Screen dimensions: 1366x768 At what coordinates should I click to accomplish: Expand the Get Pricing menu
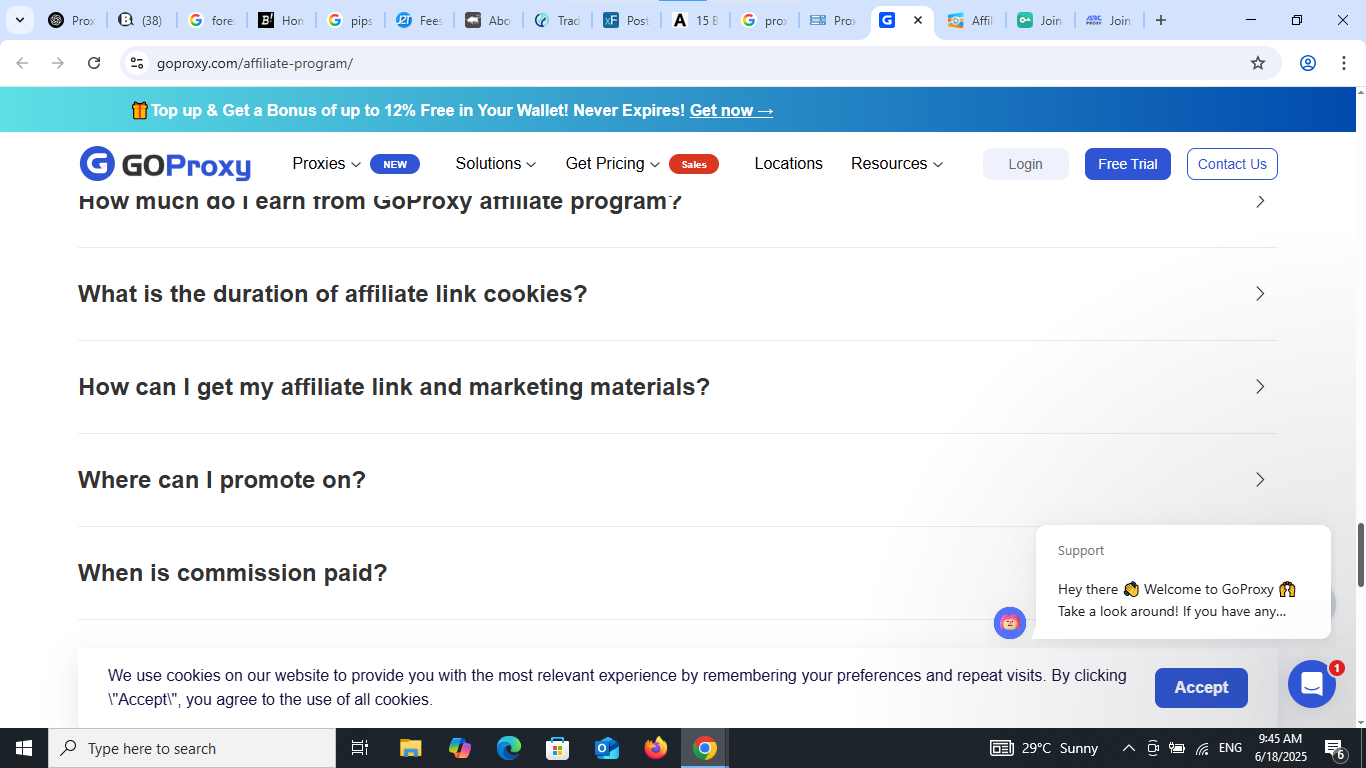(x=613, y=164)
